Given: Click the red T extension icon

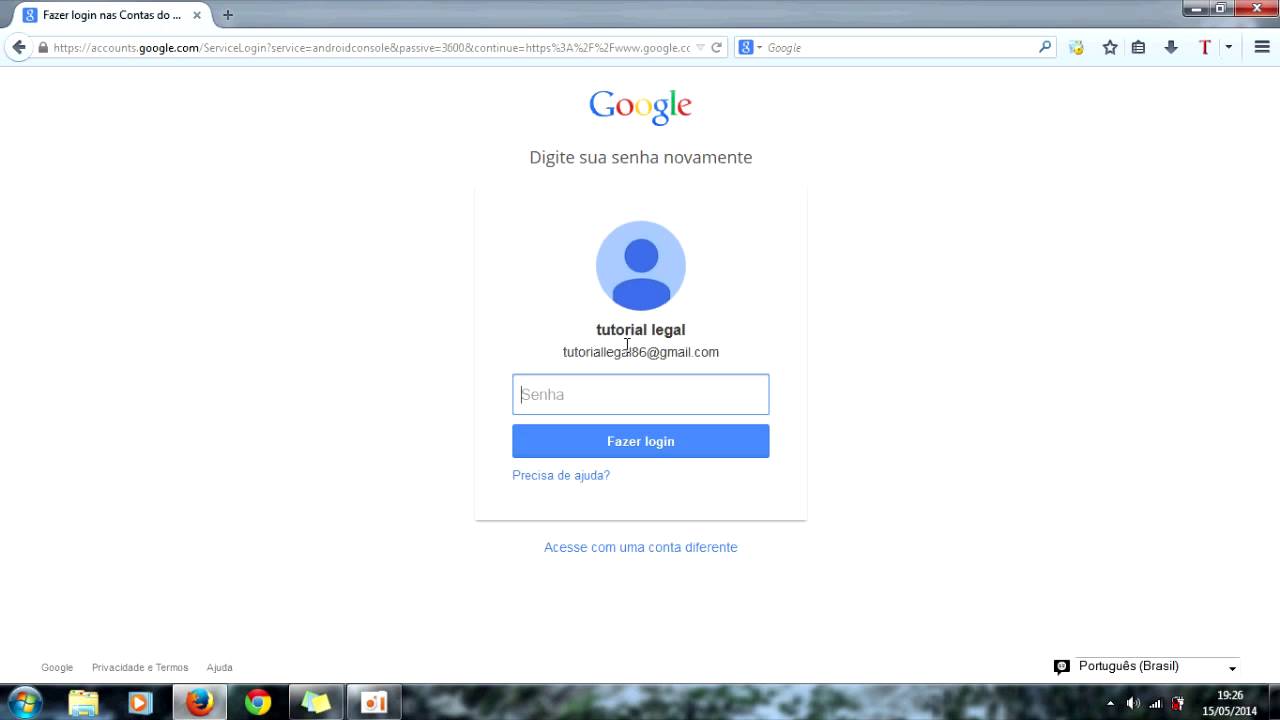Looking at the screenshot, I should point(1204,48).
